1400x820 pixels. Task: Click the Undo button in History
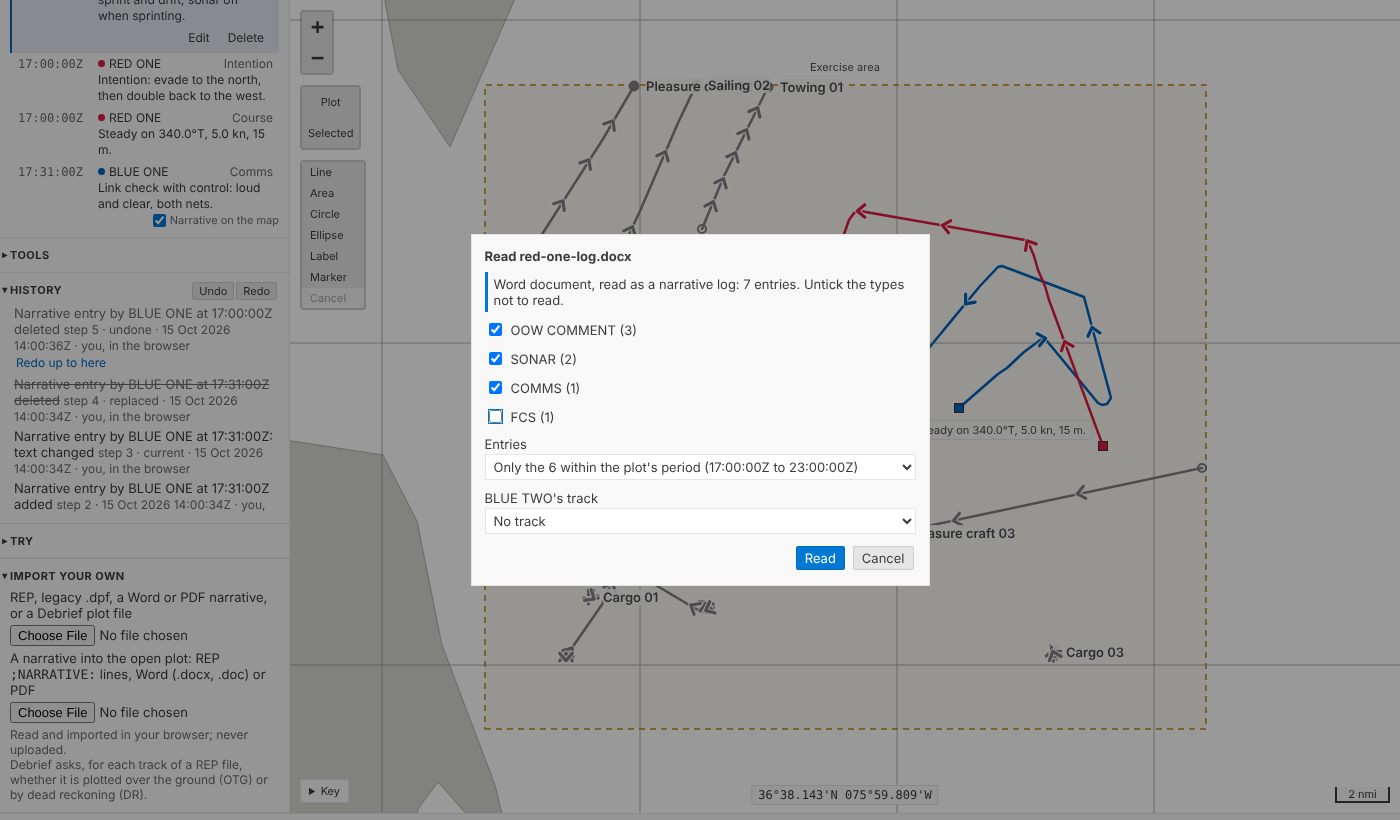pyautogui.click(x=213, y=291)
